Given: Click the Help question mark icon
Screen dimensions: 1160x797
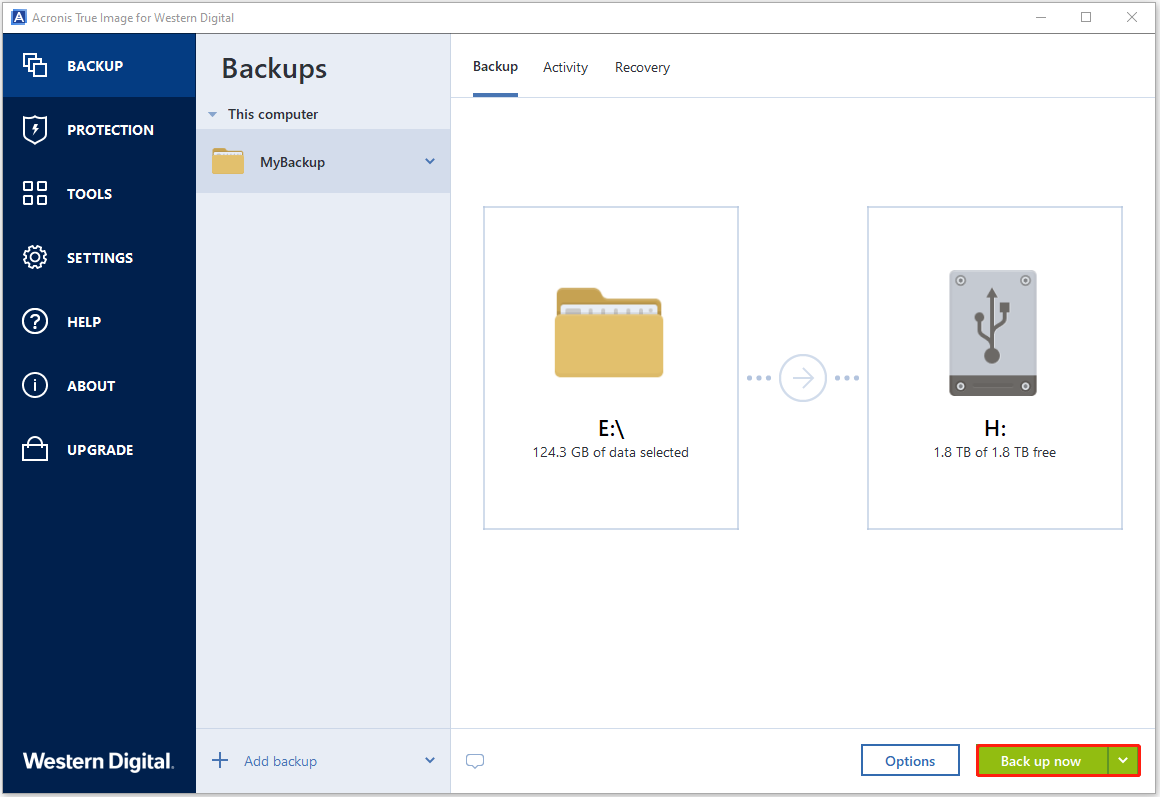Looking at the screenshot, I should 35,322.
